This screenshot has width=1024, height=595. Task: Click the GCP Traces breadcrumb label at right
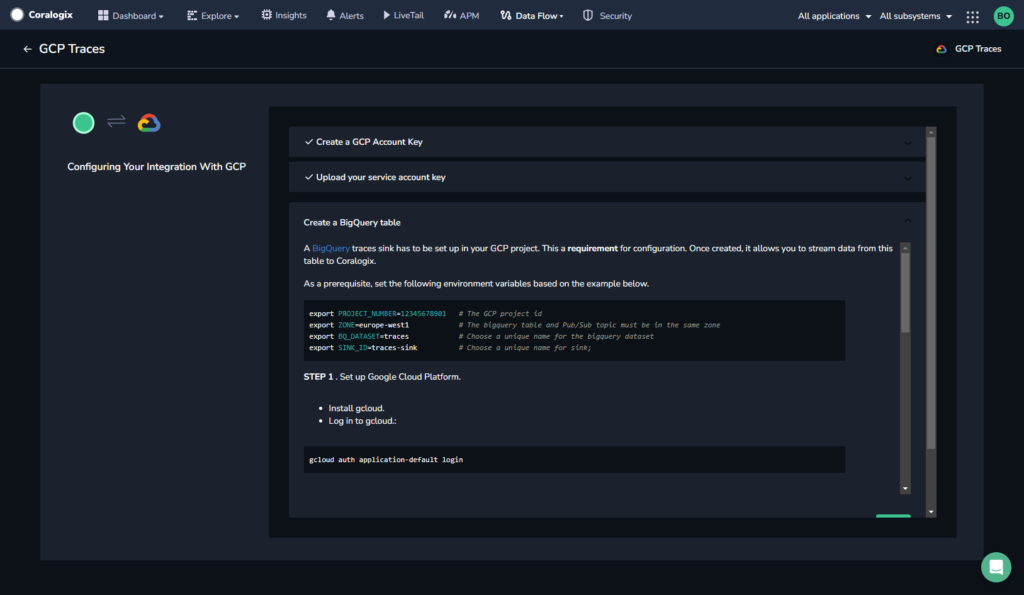[978, 49]
